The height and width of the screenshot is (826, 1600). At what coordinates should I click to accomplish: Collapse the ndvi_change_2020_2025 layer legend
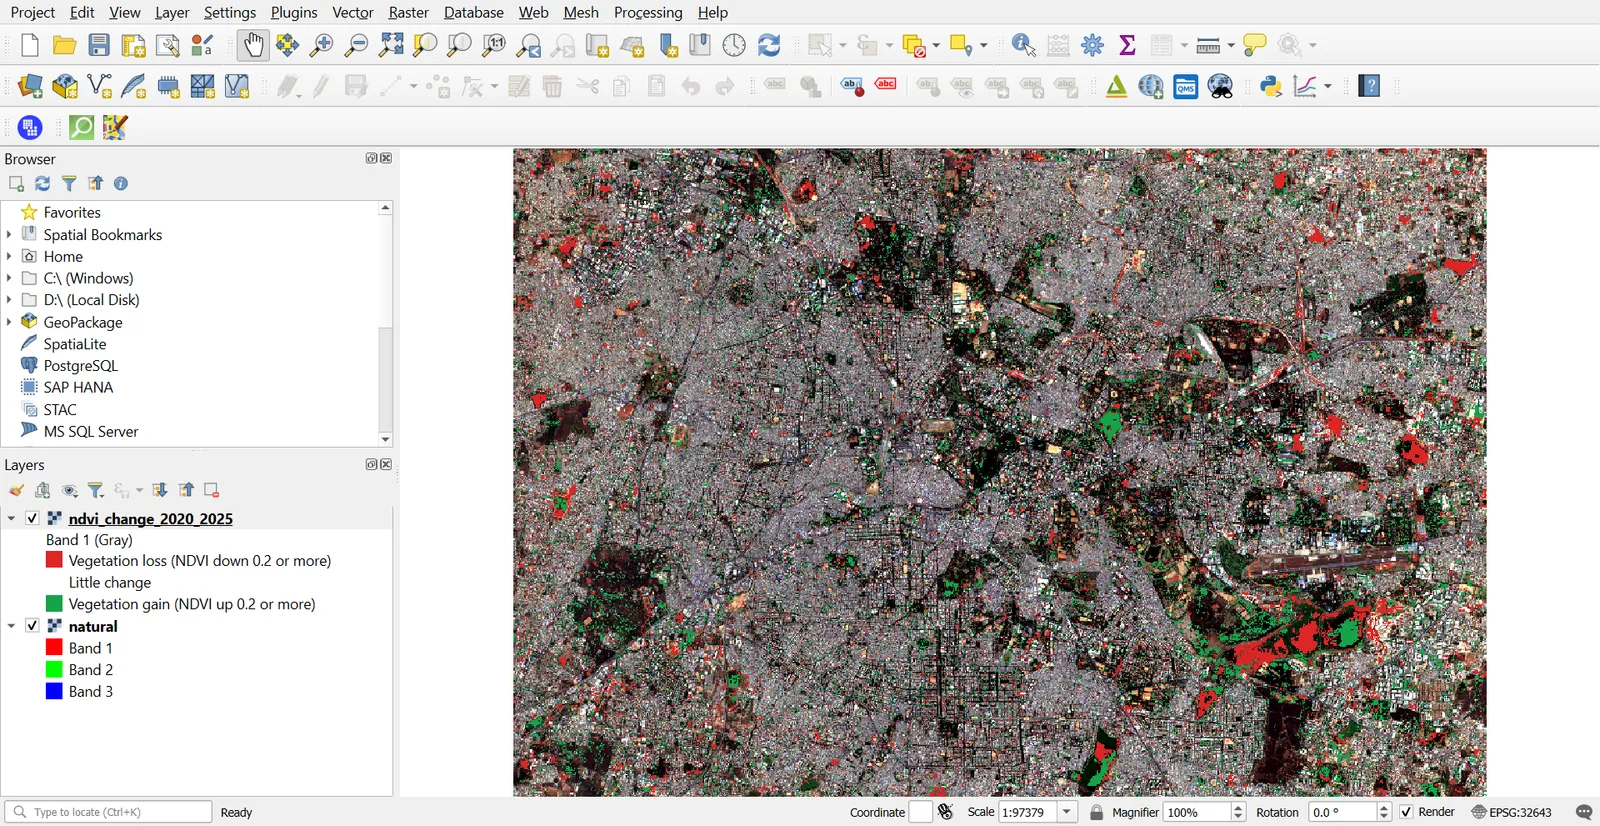point(11,518)
